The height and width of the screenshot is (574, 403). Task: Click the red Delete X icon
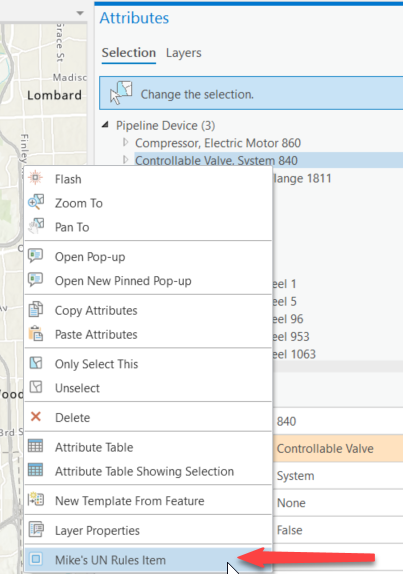click(x=36, y=417)
